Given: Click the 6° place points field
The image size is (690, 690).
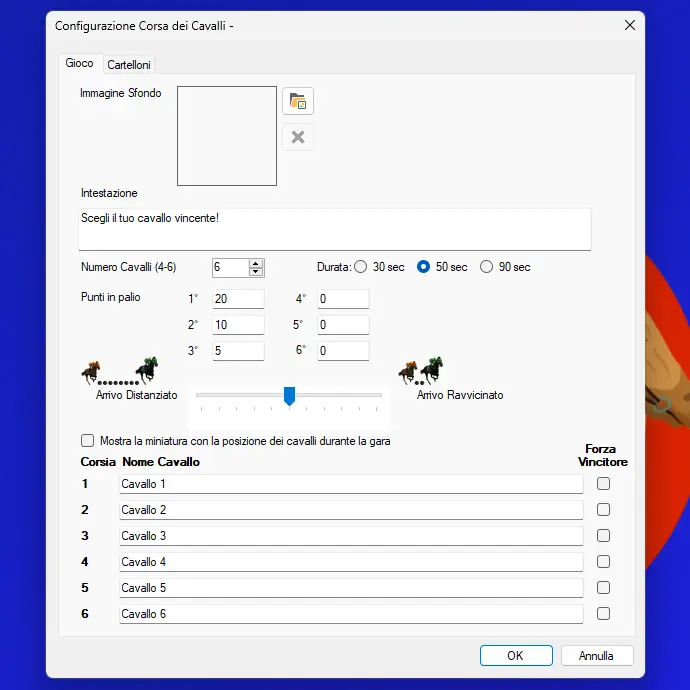Looking at the screenshot, I should [343, 351].
